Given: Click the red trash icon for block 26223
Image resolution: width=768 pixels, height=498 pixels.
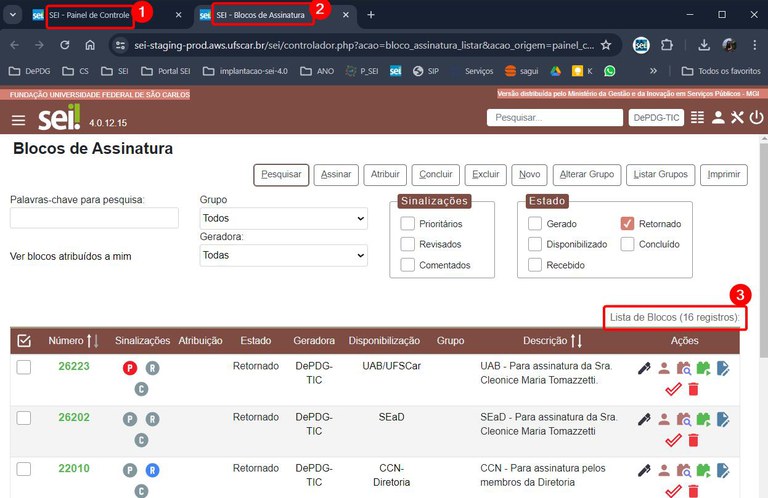Looking at the screenshot, I should coord(693,389).
